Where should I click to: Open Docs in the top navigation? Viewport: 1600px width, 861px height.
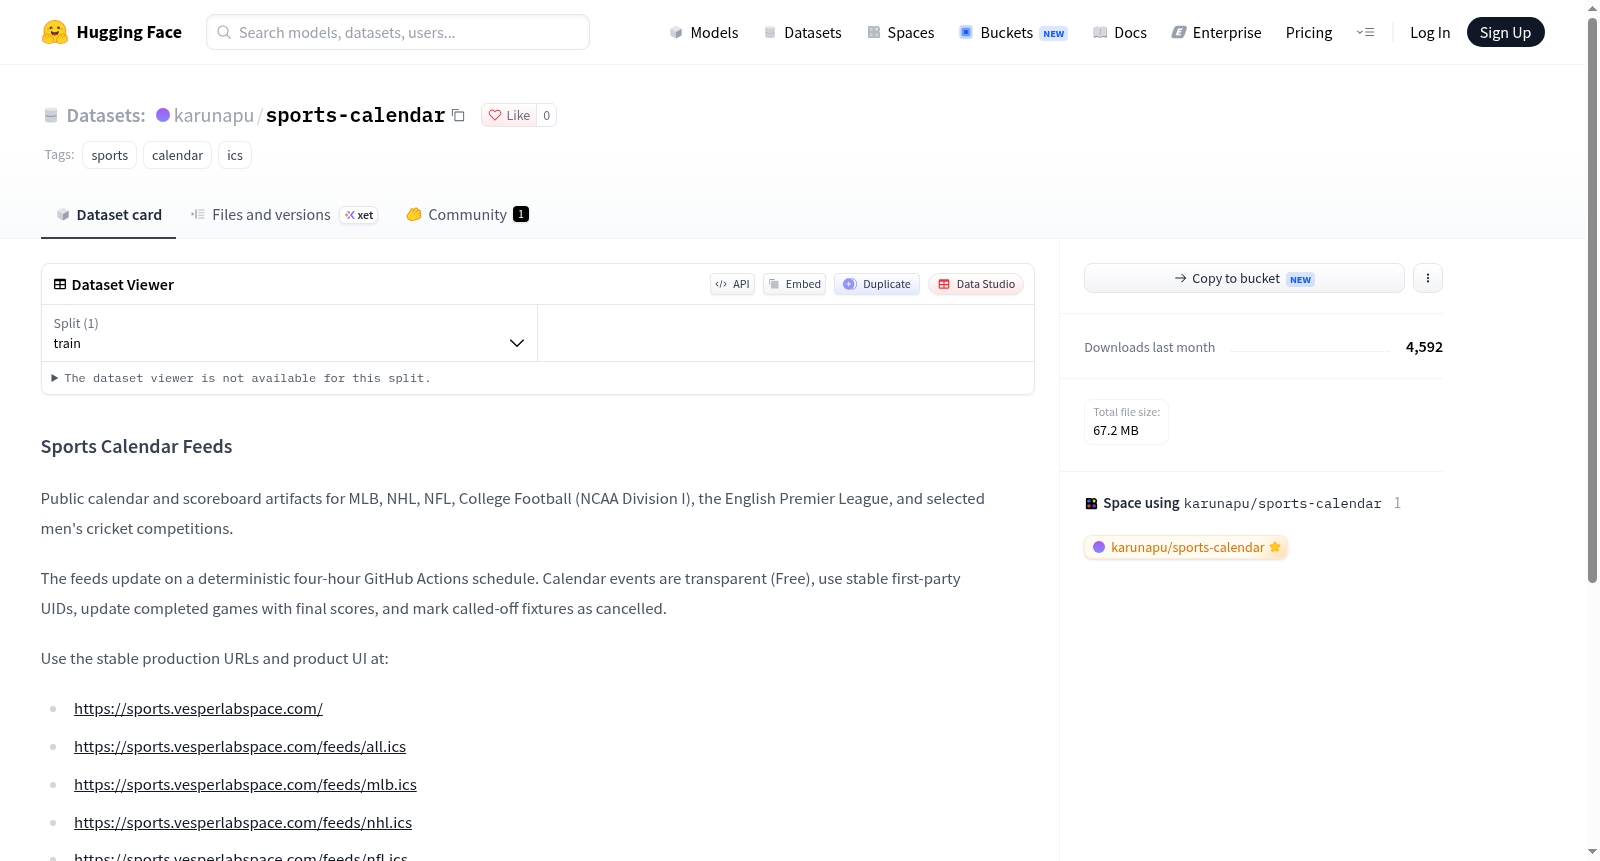pyautogui.click(x=1119, y=32)
